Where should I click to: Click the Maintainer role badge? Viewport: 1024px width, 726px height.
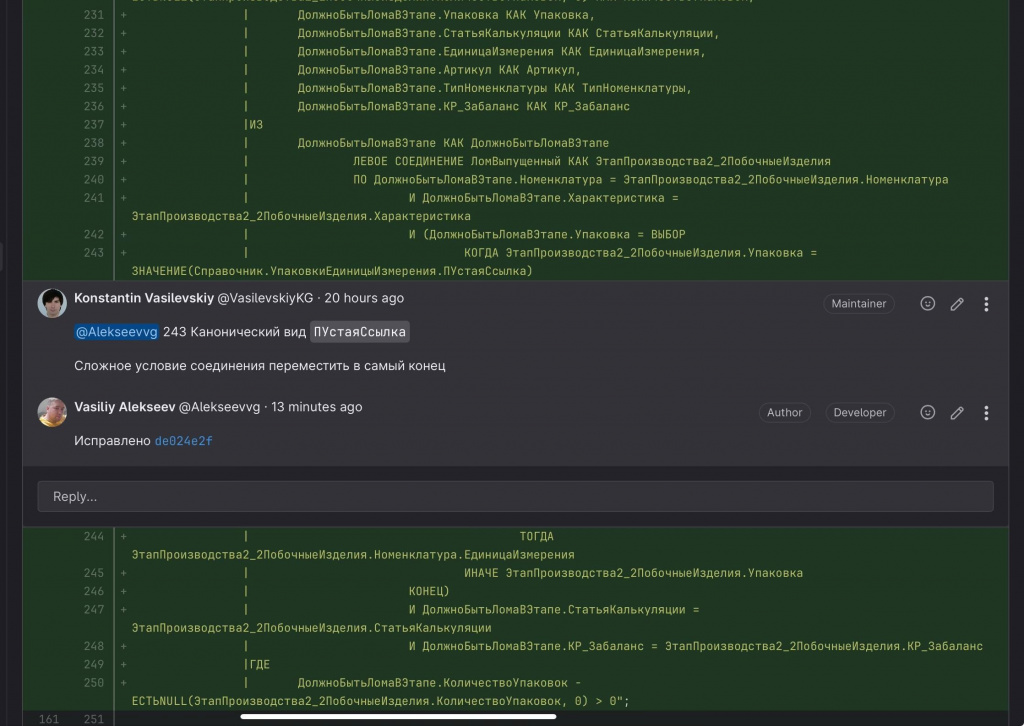859,304
